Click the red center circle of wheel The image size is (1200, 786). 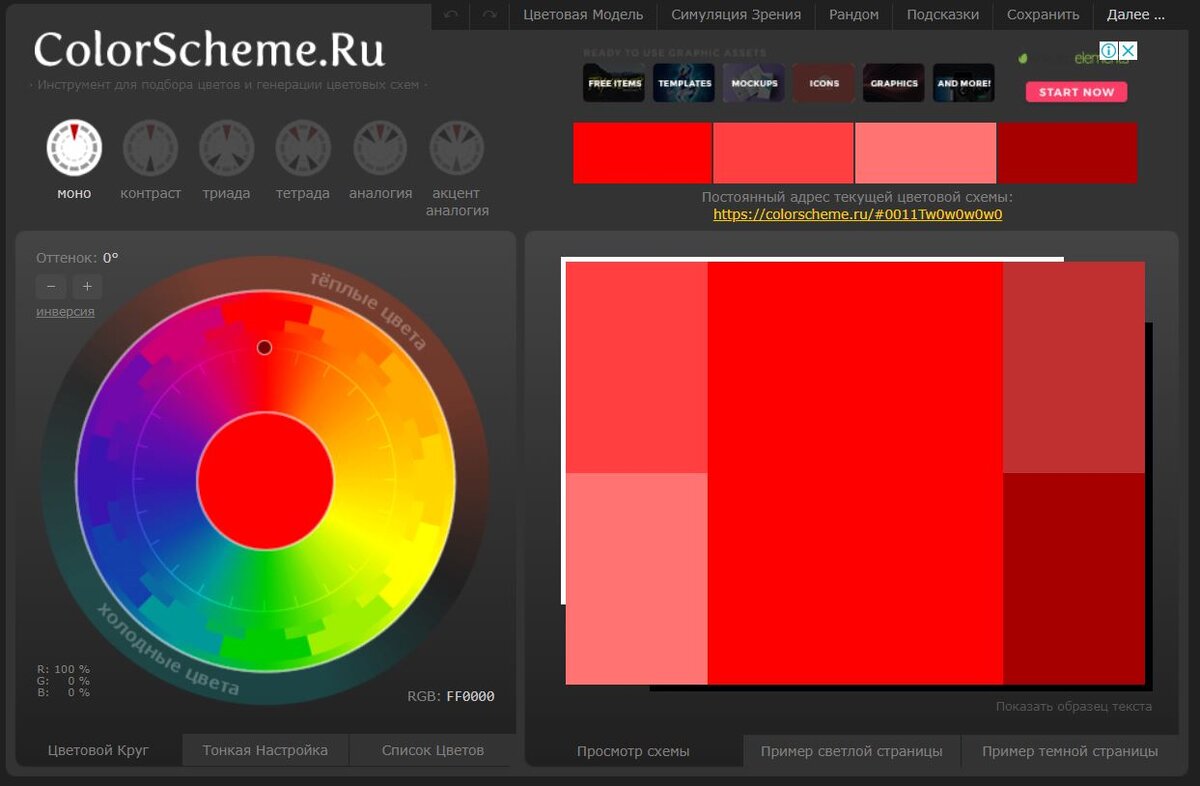tap(265, 481)
